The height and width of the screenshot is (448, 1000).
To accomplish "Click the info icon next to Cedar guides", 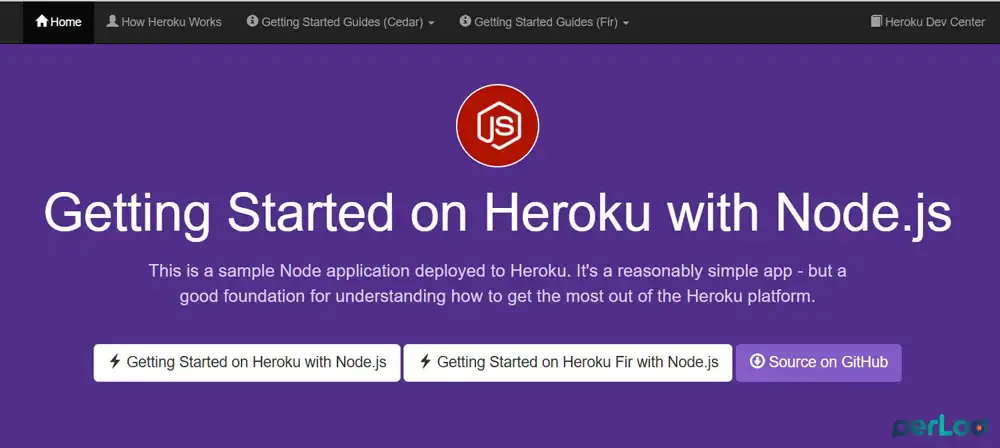I will (x=253, y=21).
